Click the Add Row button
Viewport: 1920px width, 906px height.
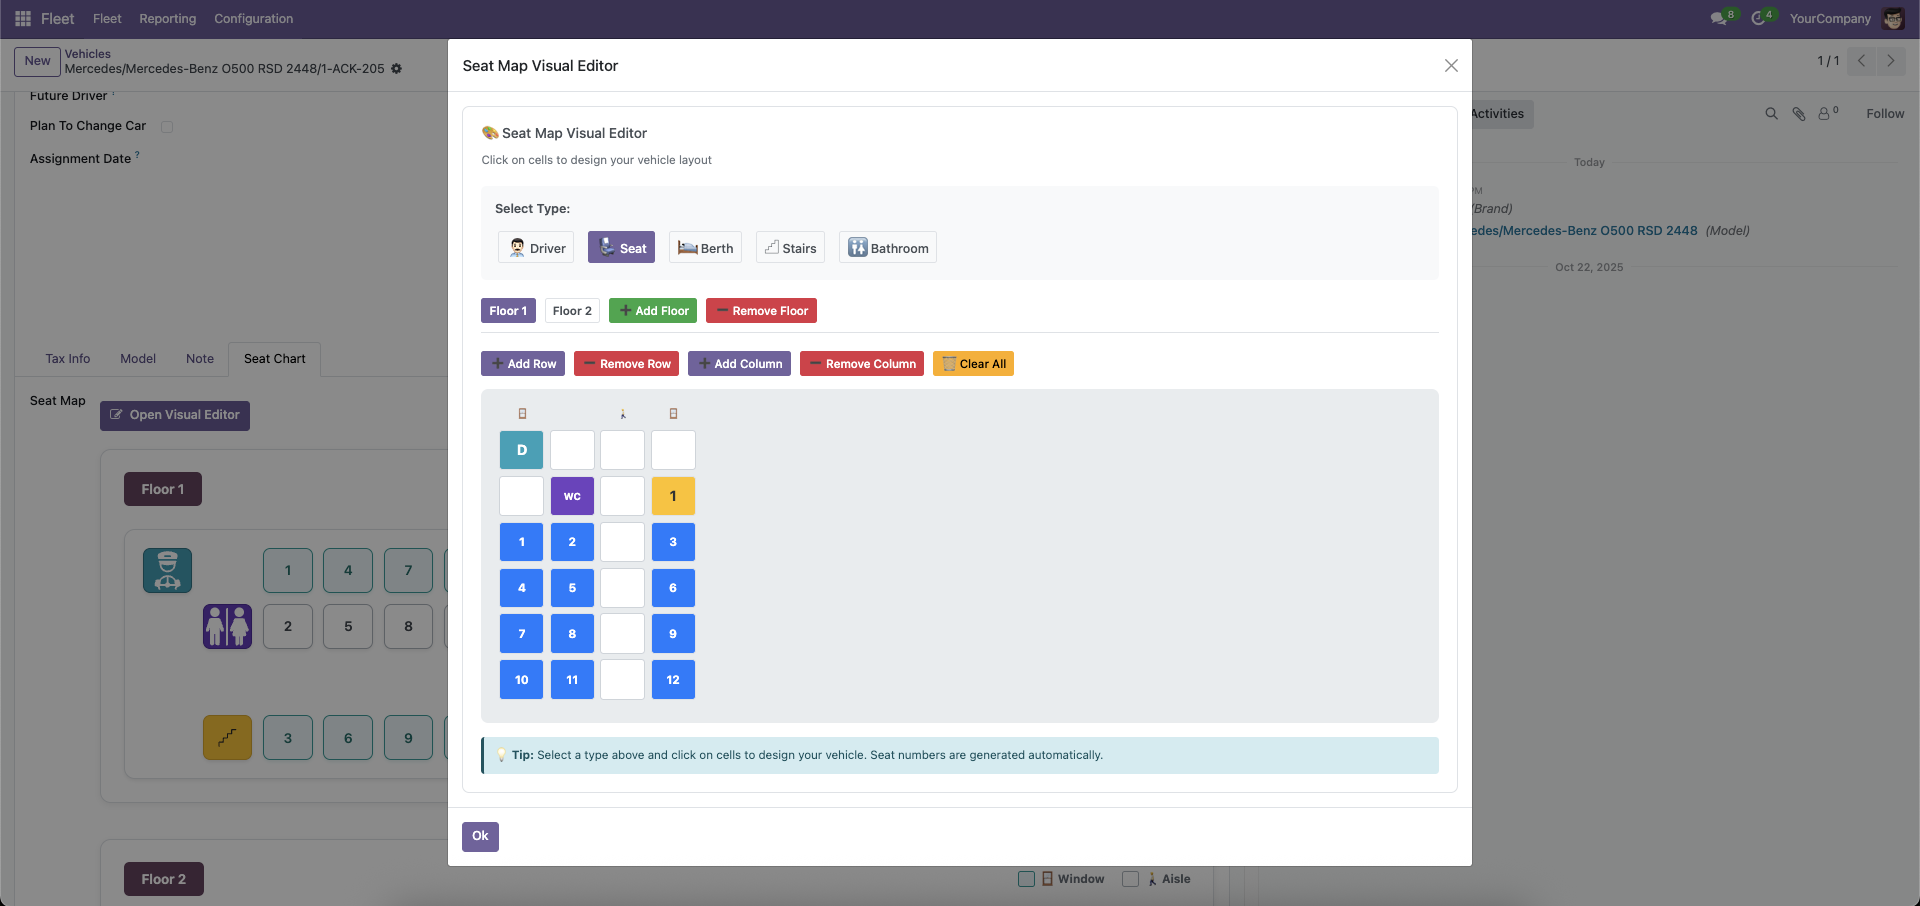(523, 364)
